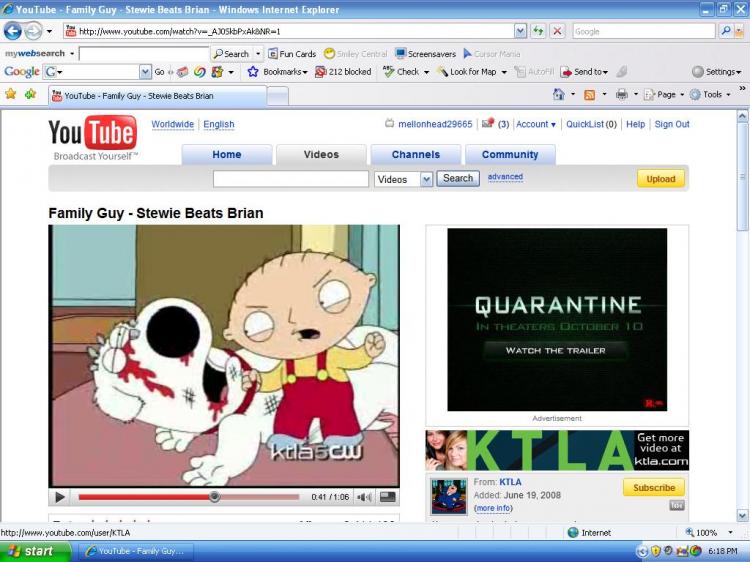Open Cursor Mania toolbar item
750x562 pixels.
[x=492, y=54]
